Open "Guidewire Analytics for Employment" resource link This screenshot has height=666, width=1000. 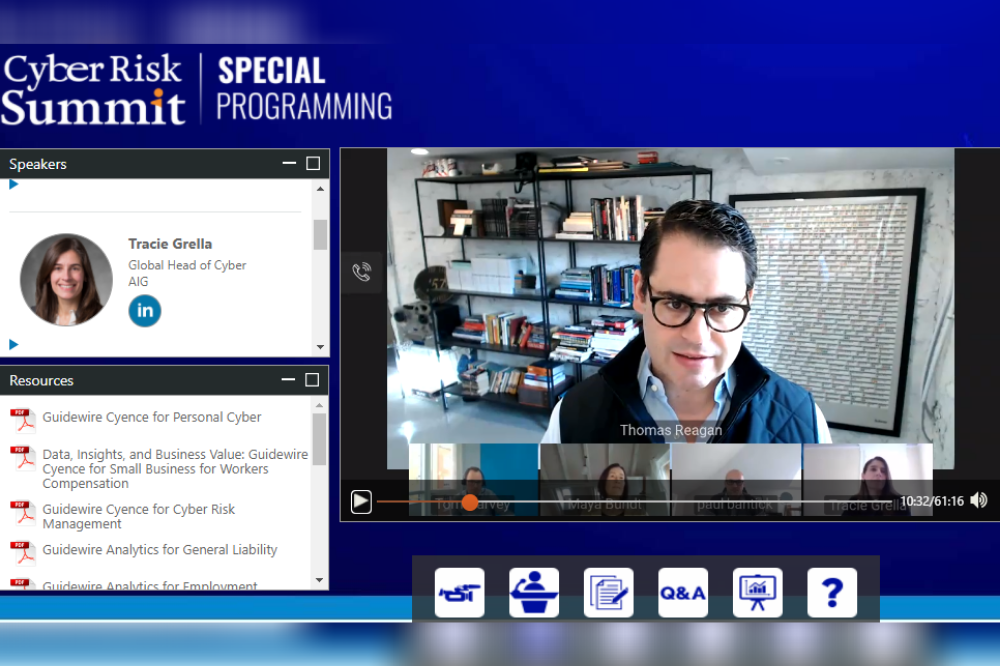(x=150, y=585)
